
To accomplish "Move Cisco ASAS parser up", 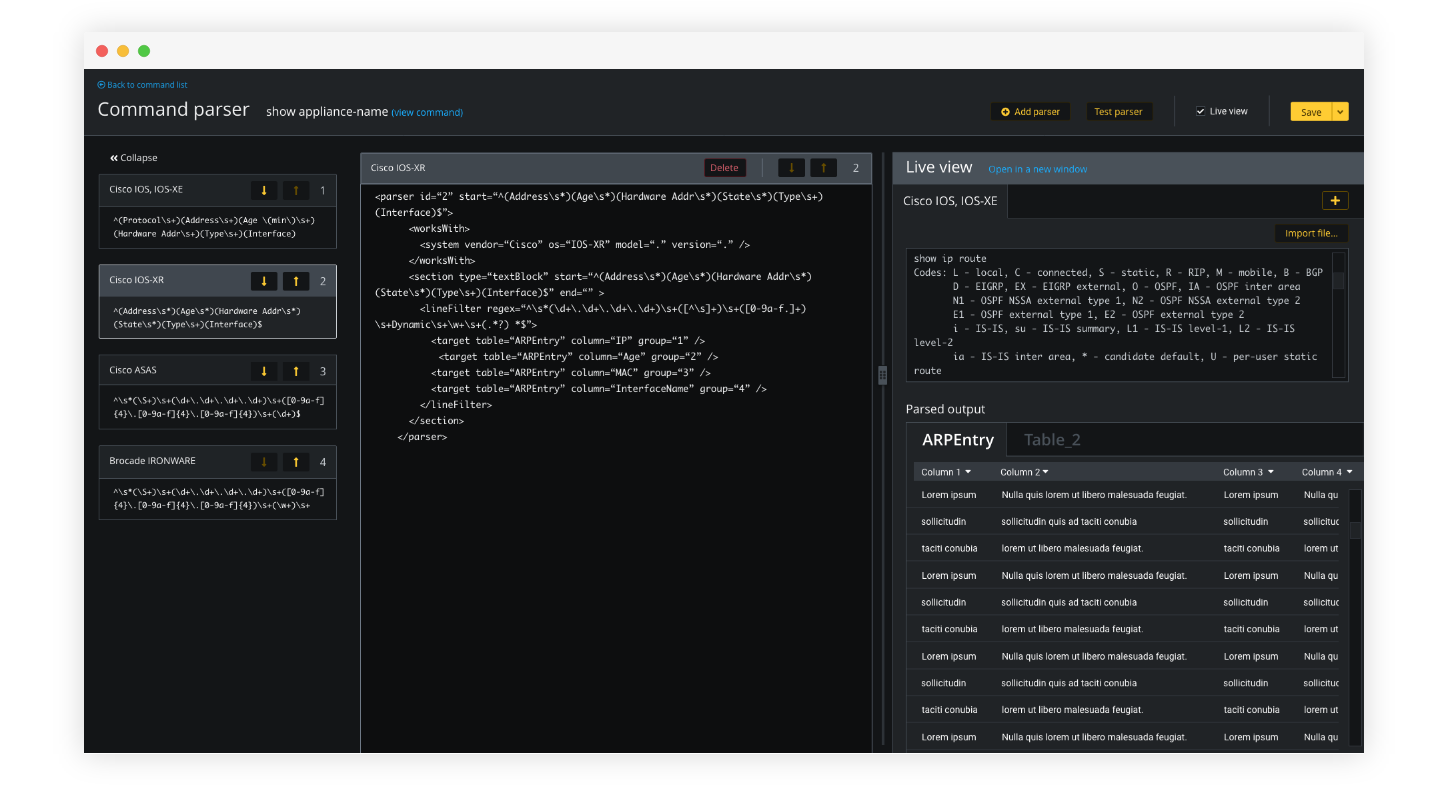I will pos(296,371).
